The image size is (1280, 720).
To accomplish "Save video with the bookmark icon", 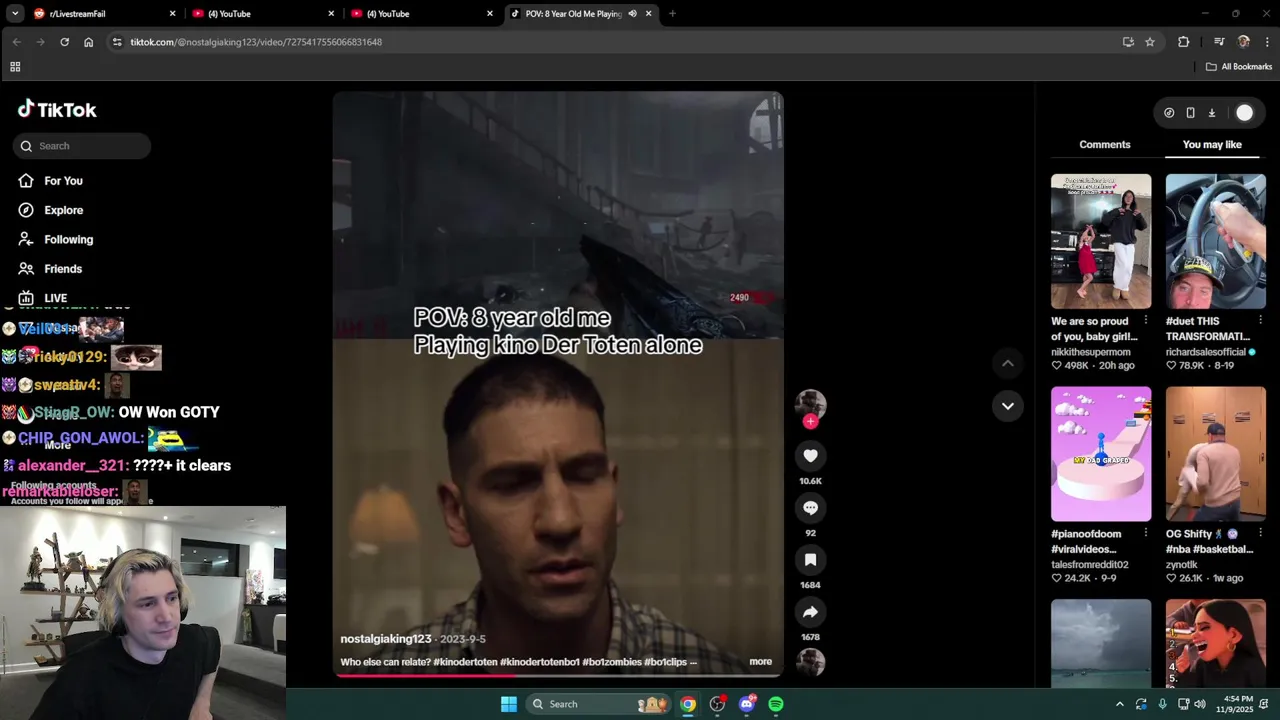I will coord(810,560).
